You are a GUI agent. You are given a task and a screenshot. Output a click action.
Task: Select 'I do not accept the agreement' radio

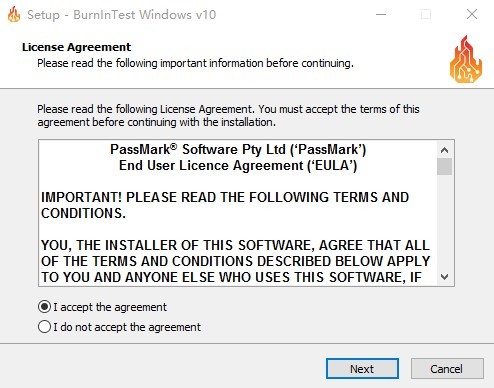coord(44,327)
